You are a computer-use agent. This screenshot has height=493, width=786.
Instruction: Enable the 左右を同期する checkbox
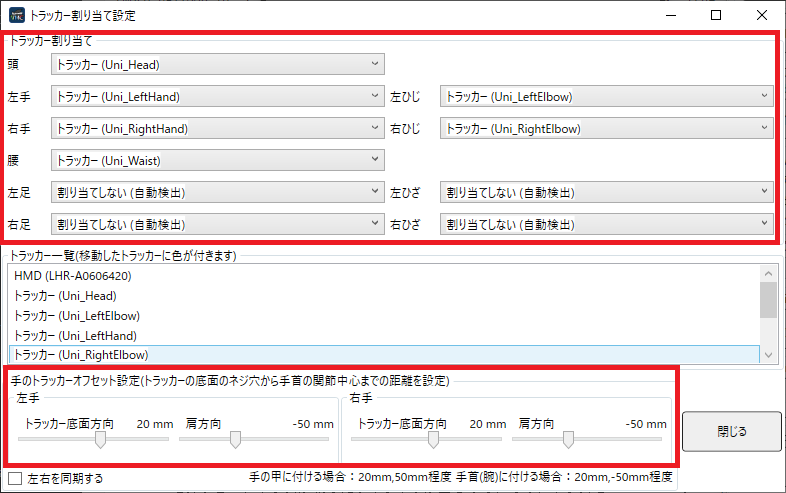(15, 478)
